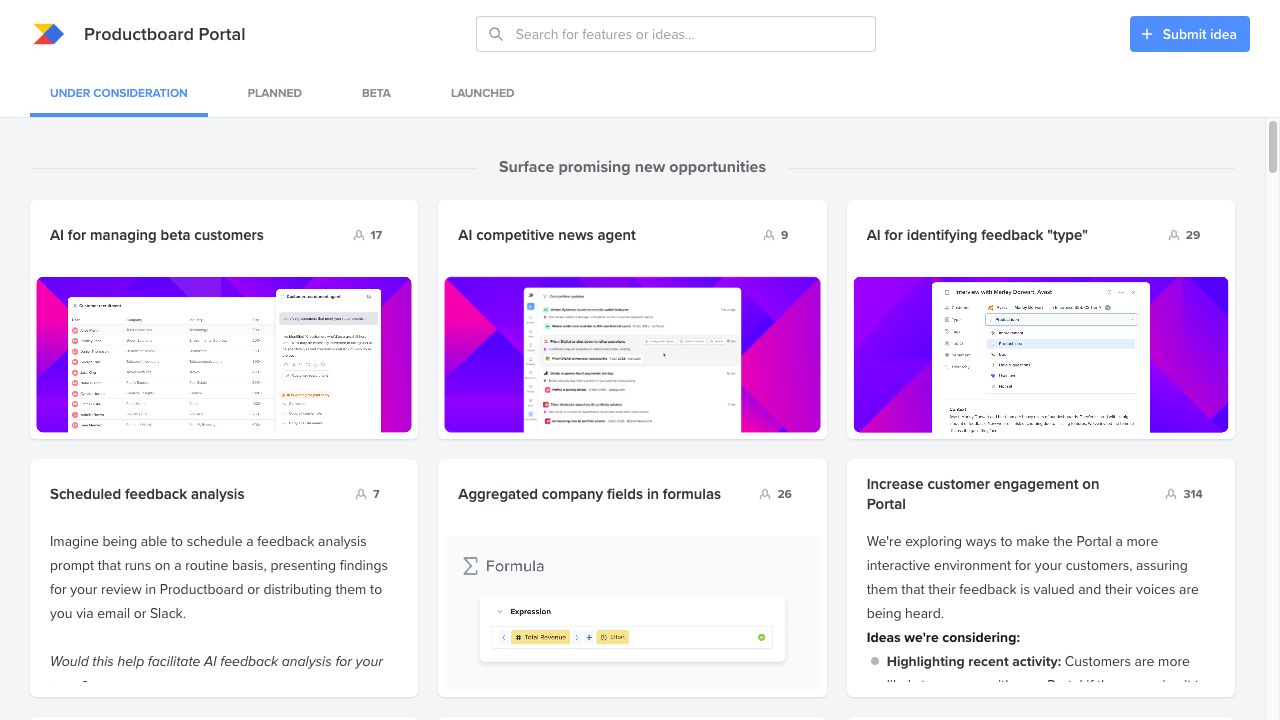Click the vote count 7

coord(376,494)
